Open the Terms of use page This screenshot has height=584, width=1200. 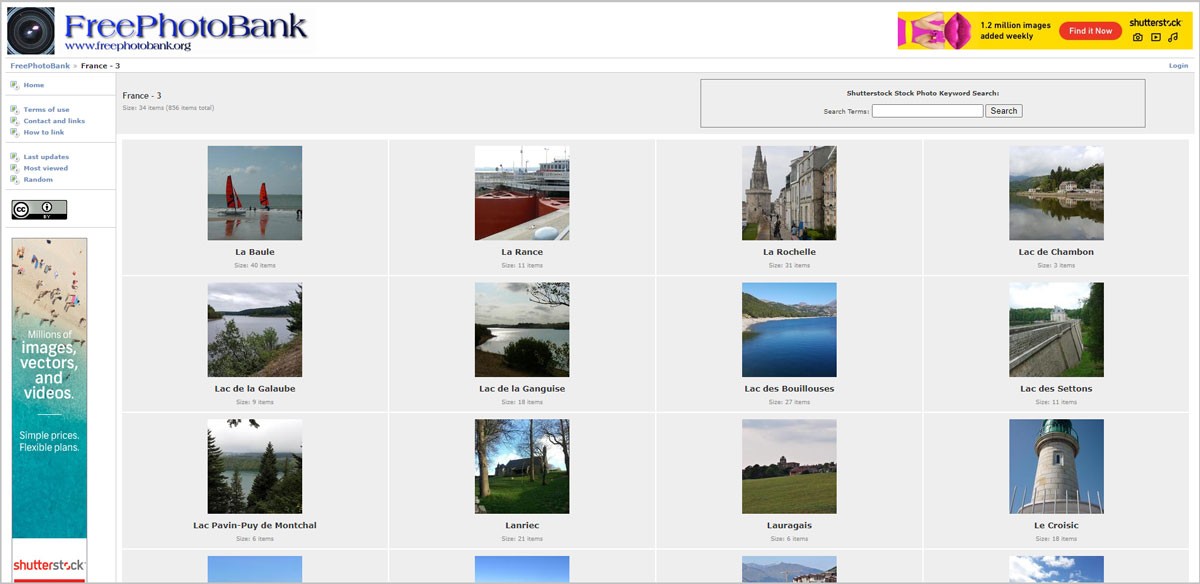[x=47, y=109]
